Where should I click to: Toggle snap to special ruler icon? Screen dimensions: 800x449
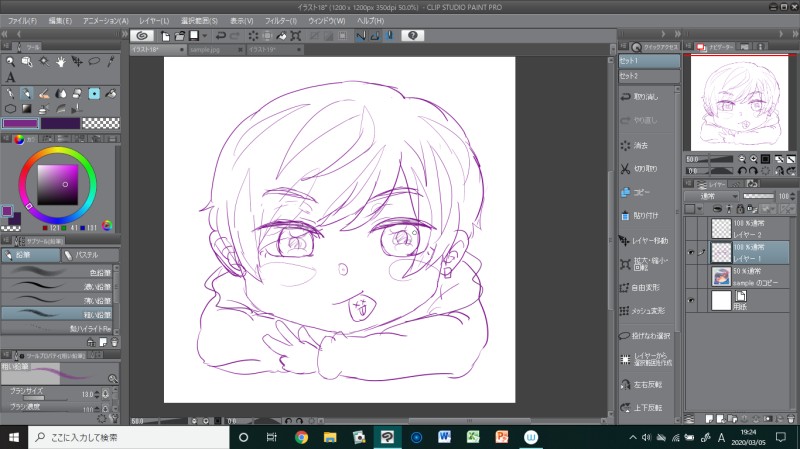pos(375,36)
